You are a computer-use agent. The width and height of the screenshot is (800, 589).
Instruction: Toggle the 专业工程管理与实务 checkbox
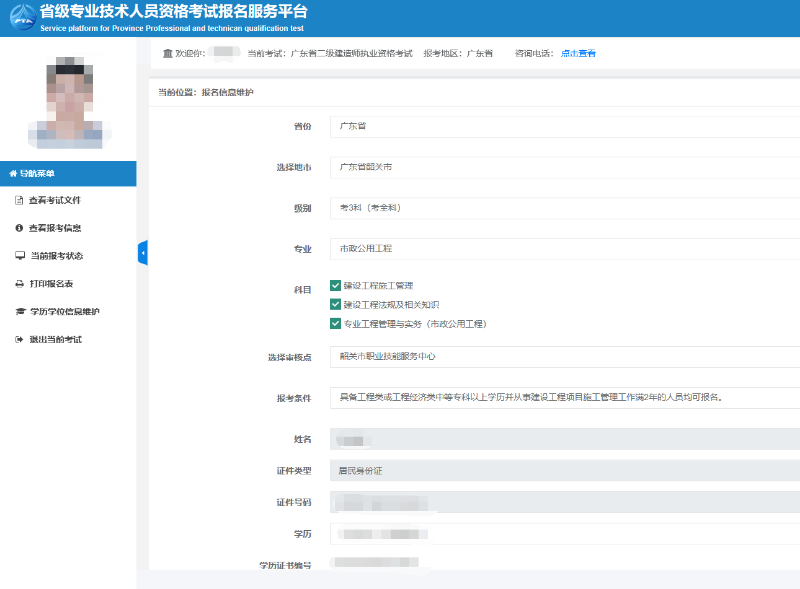[x=337, y=325]
